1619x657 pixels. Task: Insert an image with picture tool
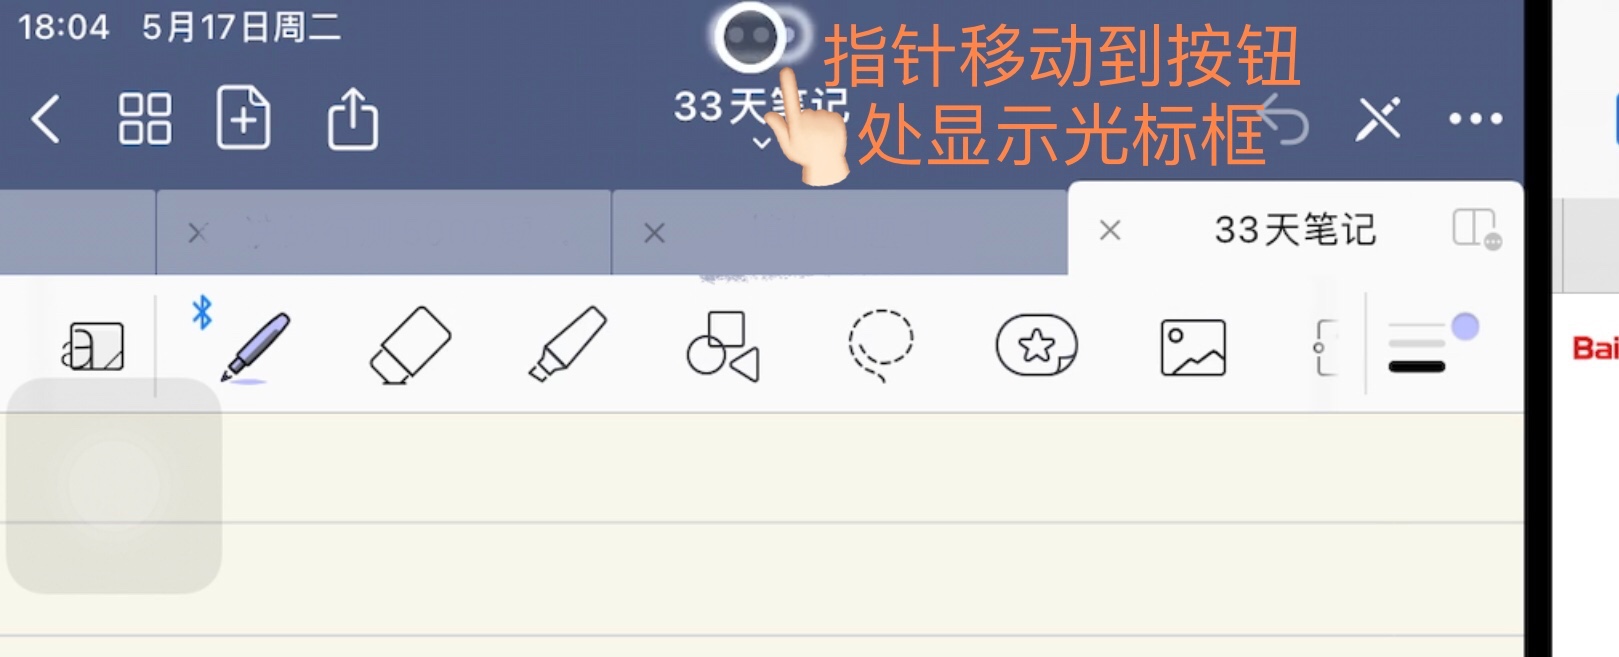point(1193,347)
